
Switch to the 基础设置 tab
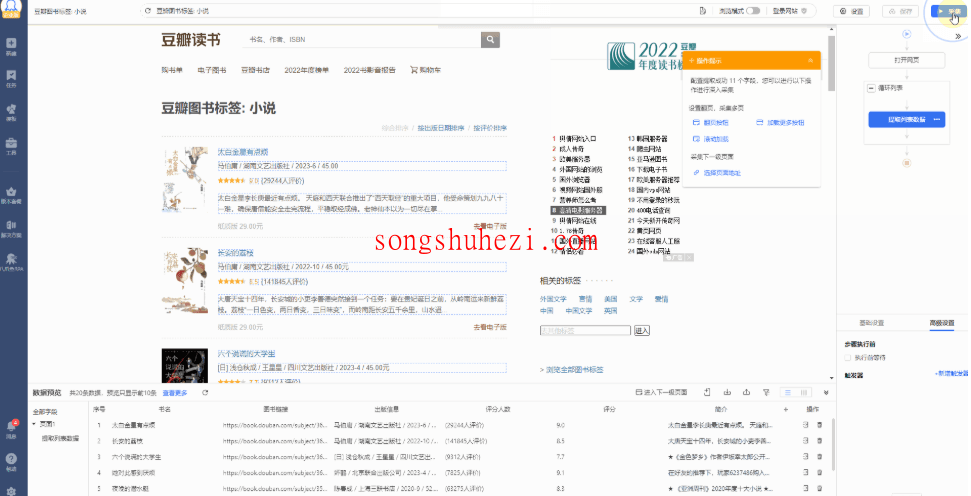pos(871,323)
